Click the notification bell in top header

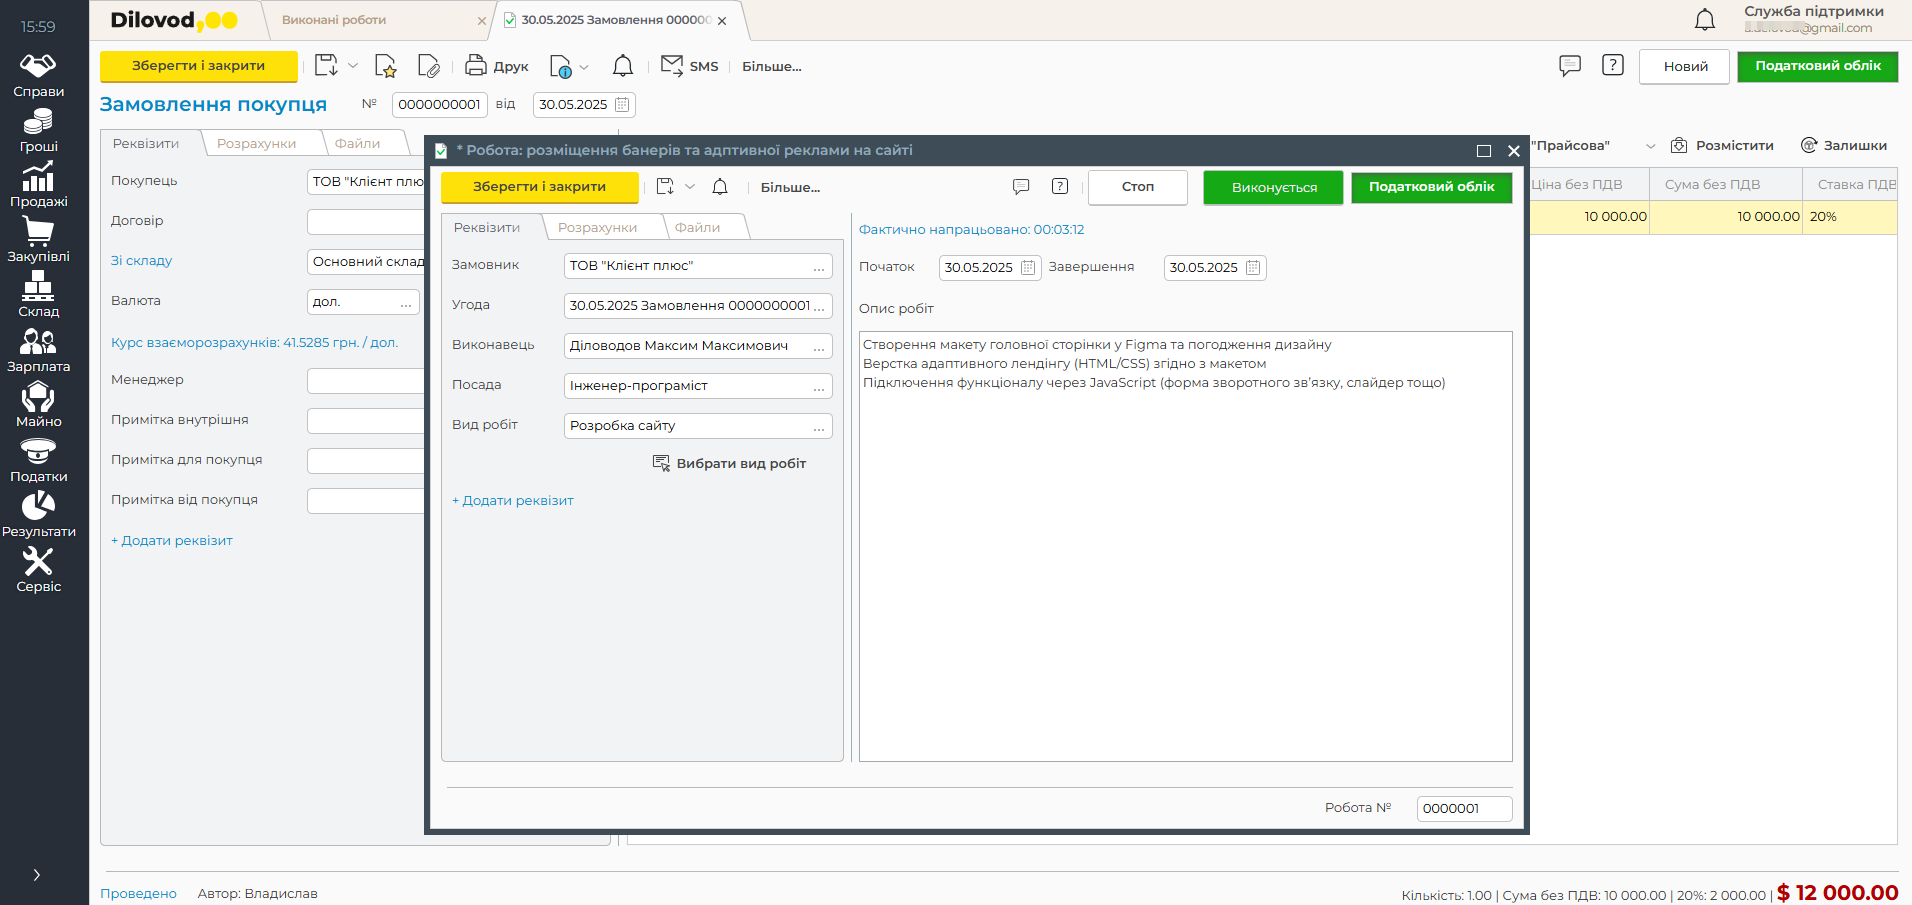click(1704, 19)
